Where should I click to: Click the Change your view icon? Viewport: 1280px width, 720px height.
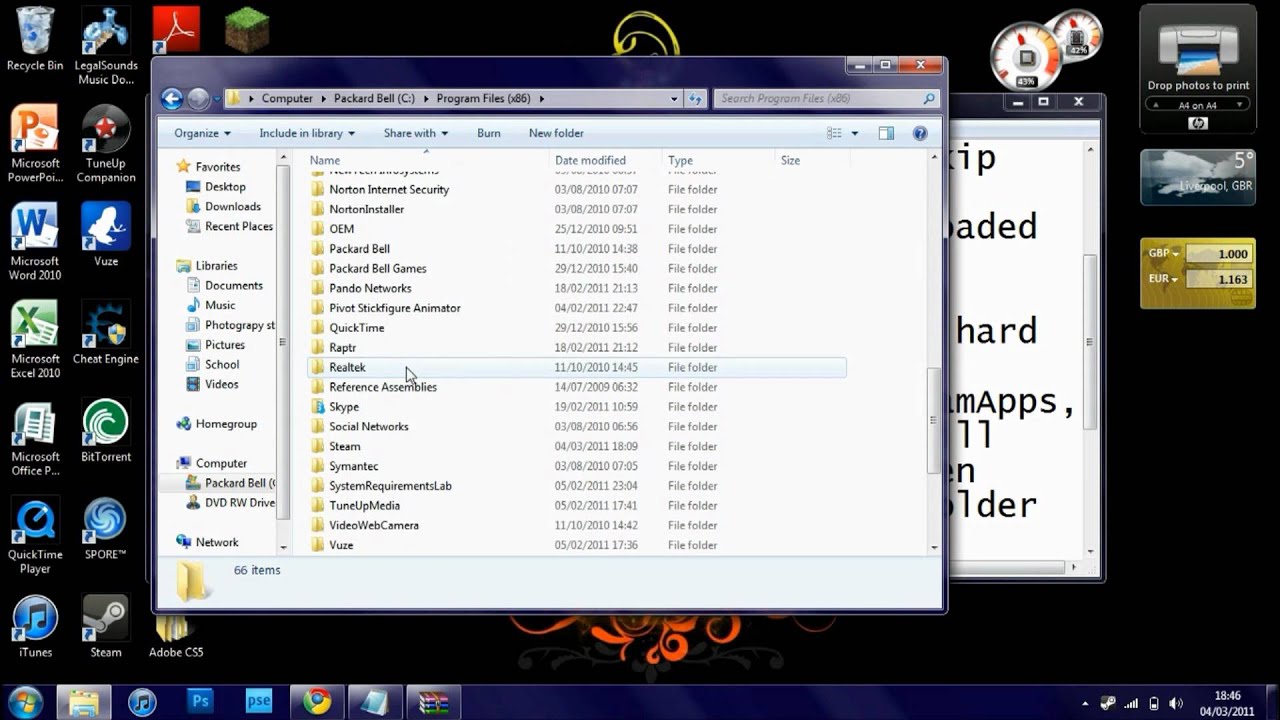point(834,133)
